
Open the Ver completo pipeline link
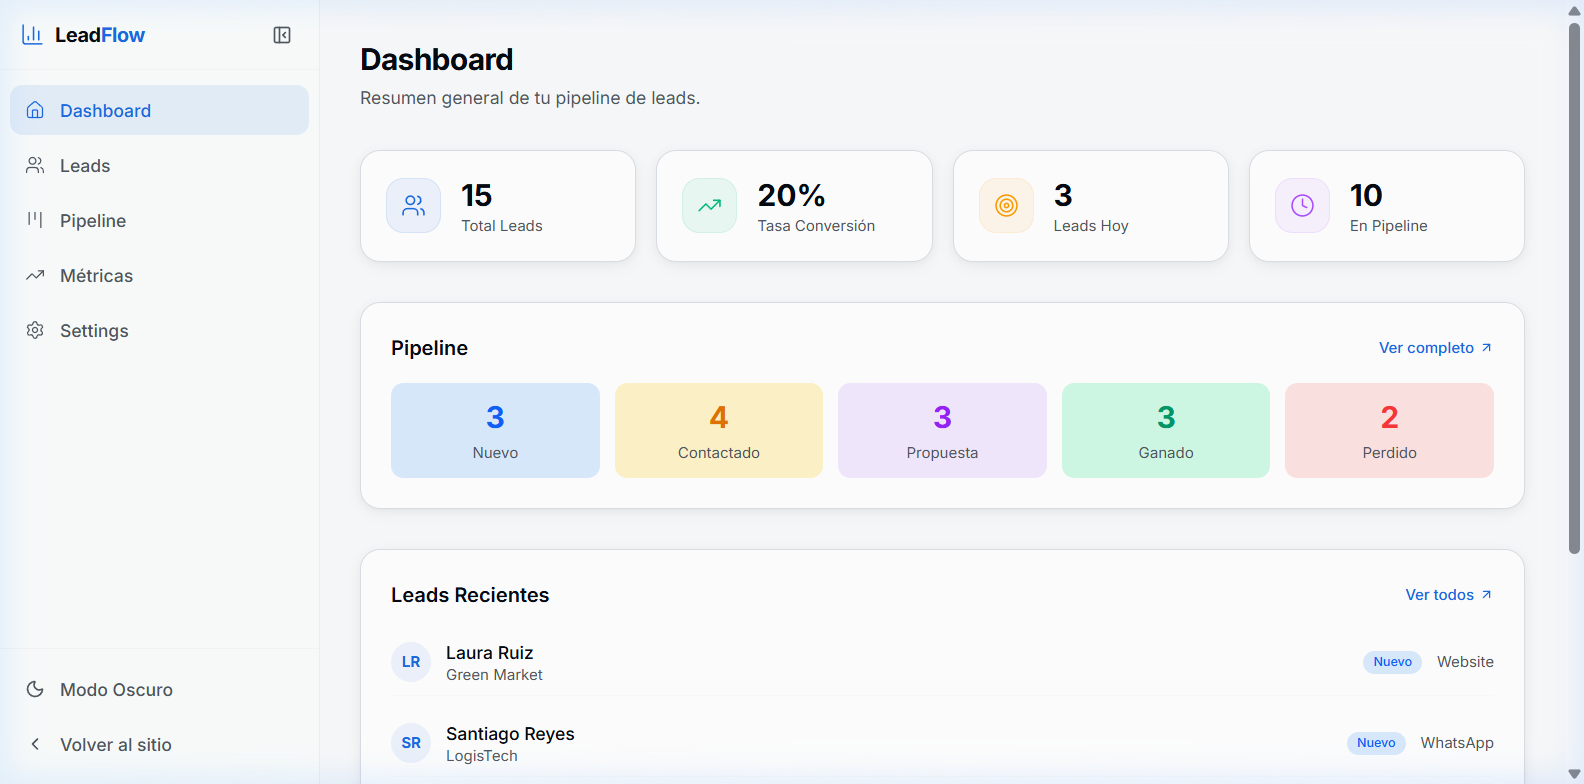pyautogui.click(x=1435, y=348)
